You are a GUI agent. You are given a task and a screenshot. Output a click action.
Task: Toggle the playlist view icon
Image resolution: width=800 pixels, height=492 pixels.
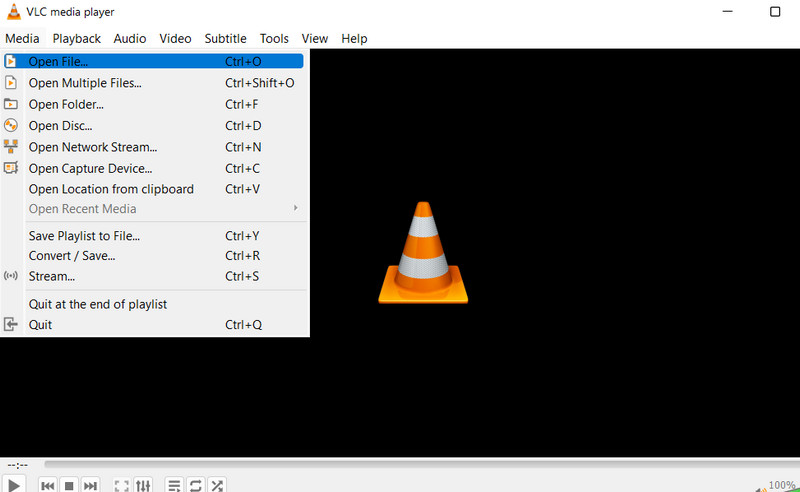point(174,486)
